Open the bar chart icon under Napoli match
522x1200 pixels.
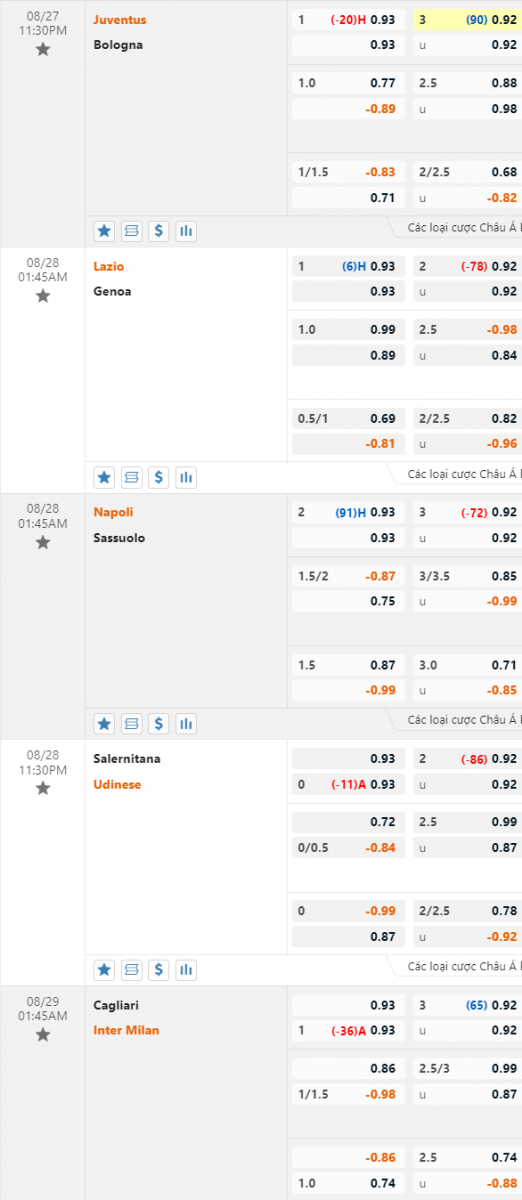(185, 723)
